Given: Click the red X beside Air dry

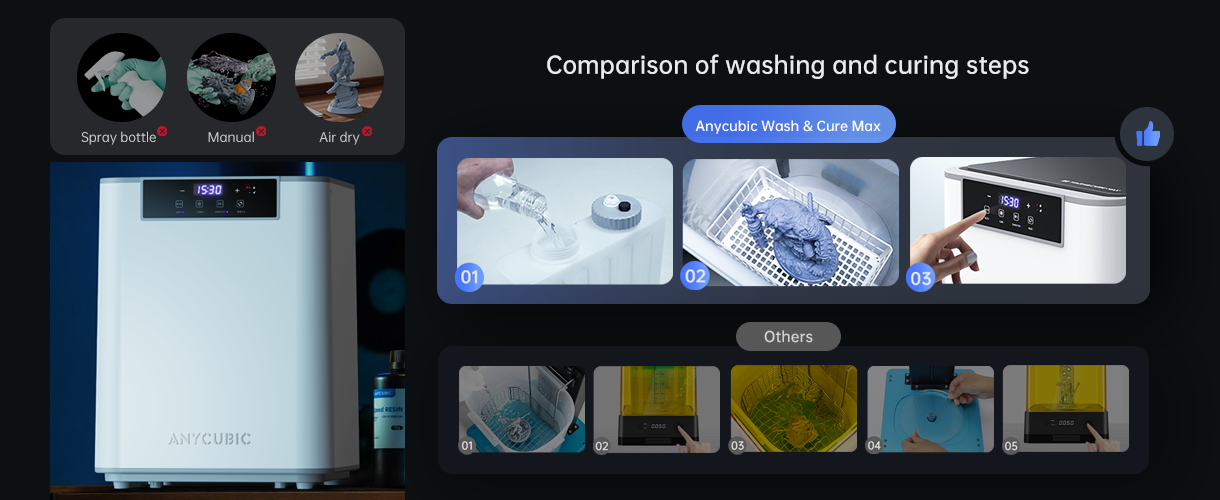Looking at the screenshot, I should [367, 131].
